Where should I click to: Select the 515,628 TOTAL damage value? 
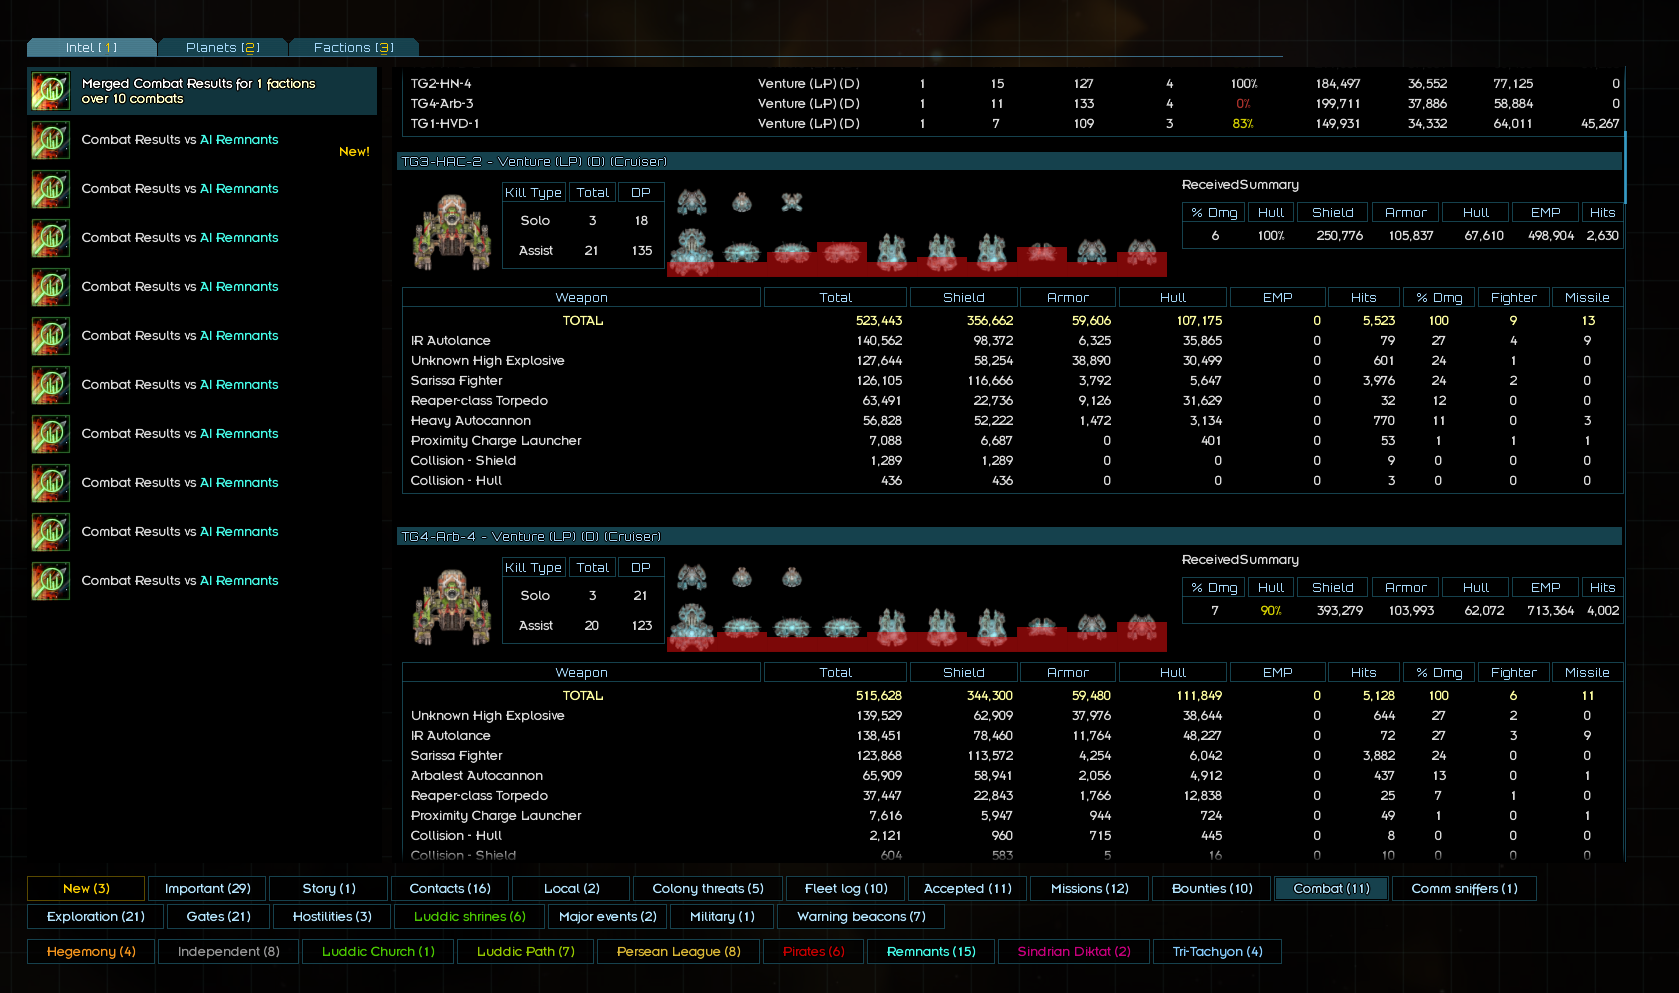point(878,696)
